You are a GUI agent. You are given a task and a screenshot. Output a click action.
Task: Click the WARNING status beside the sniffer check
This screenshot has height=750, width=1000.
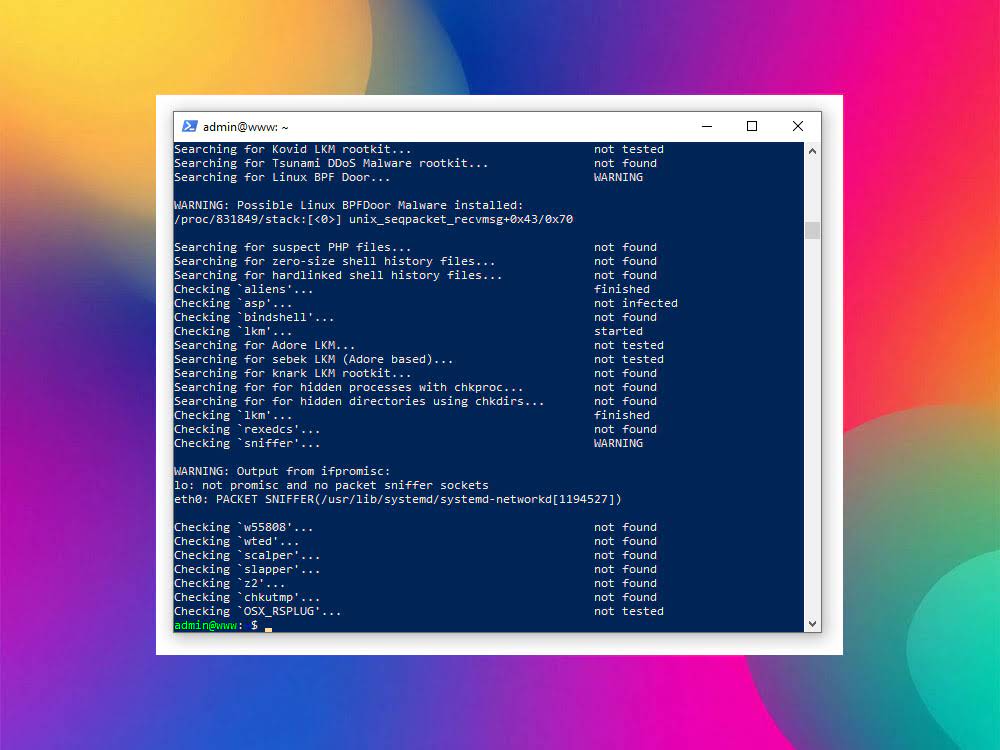(x=618, y=443)
